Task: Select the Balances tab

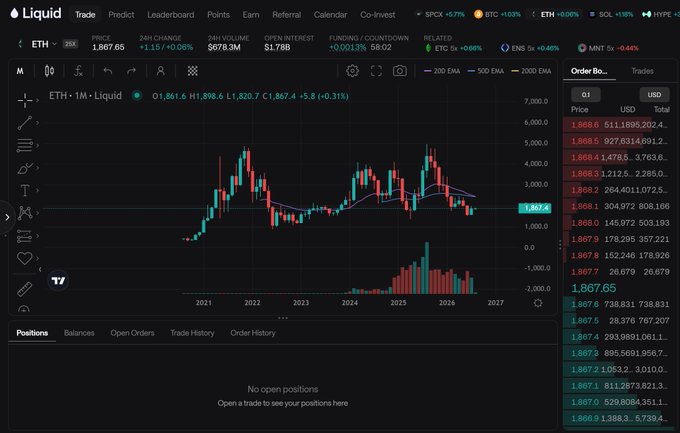Action: tap(79, 333)
